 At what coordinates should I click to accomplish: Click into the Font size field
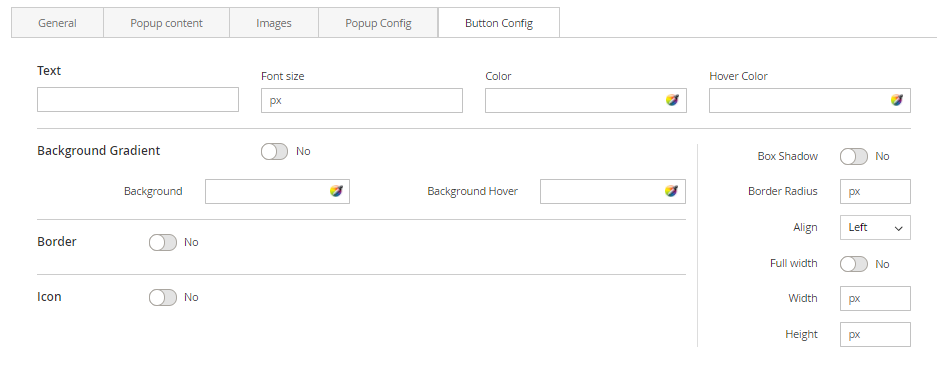tap(362, 100)
